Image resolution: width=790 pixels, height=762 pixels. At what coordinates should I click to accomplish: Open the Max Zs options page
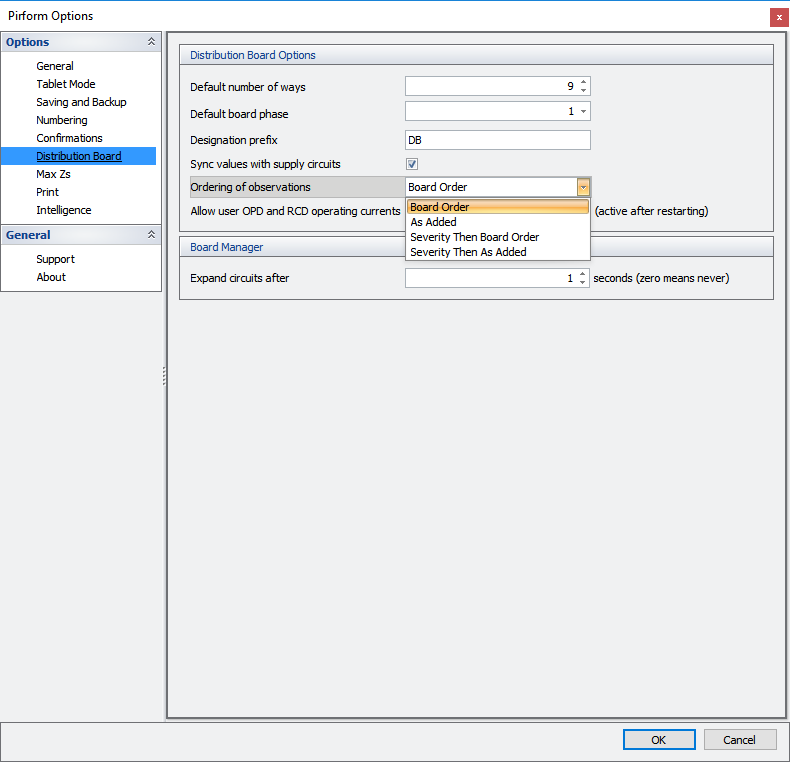tap(53, 174)
